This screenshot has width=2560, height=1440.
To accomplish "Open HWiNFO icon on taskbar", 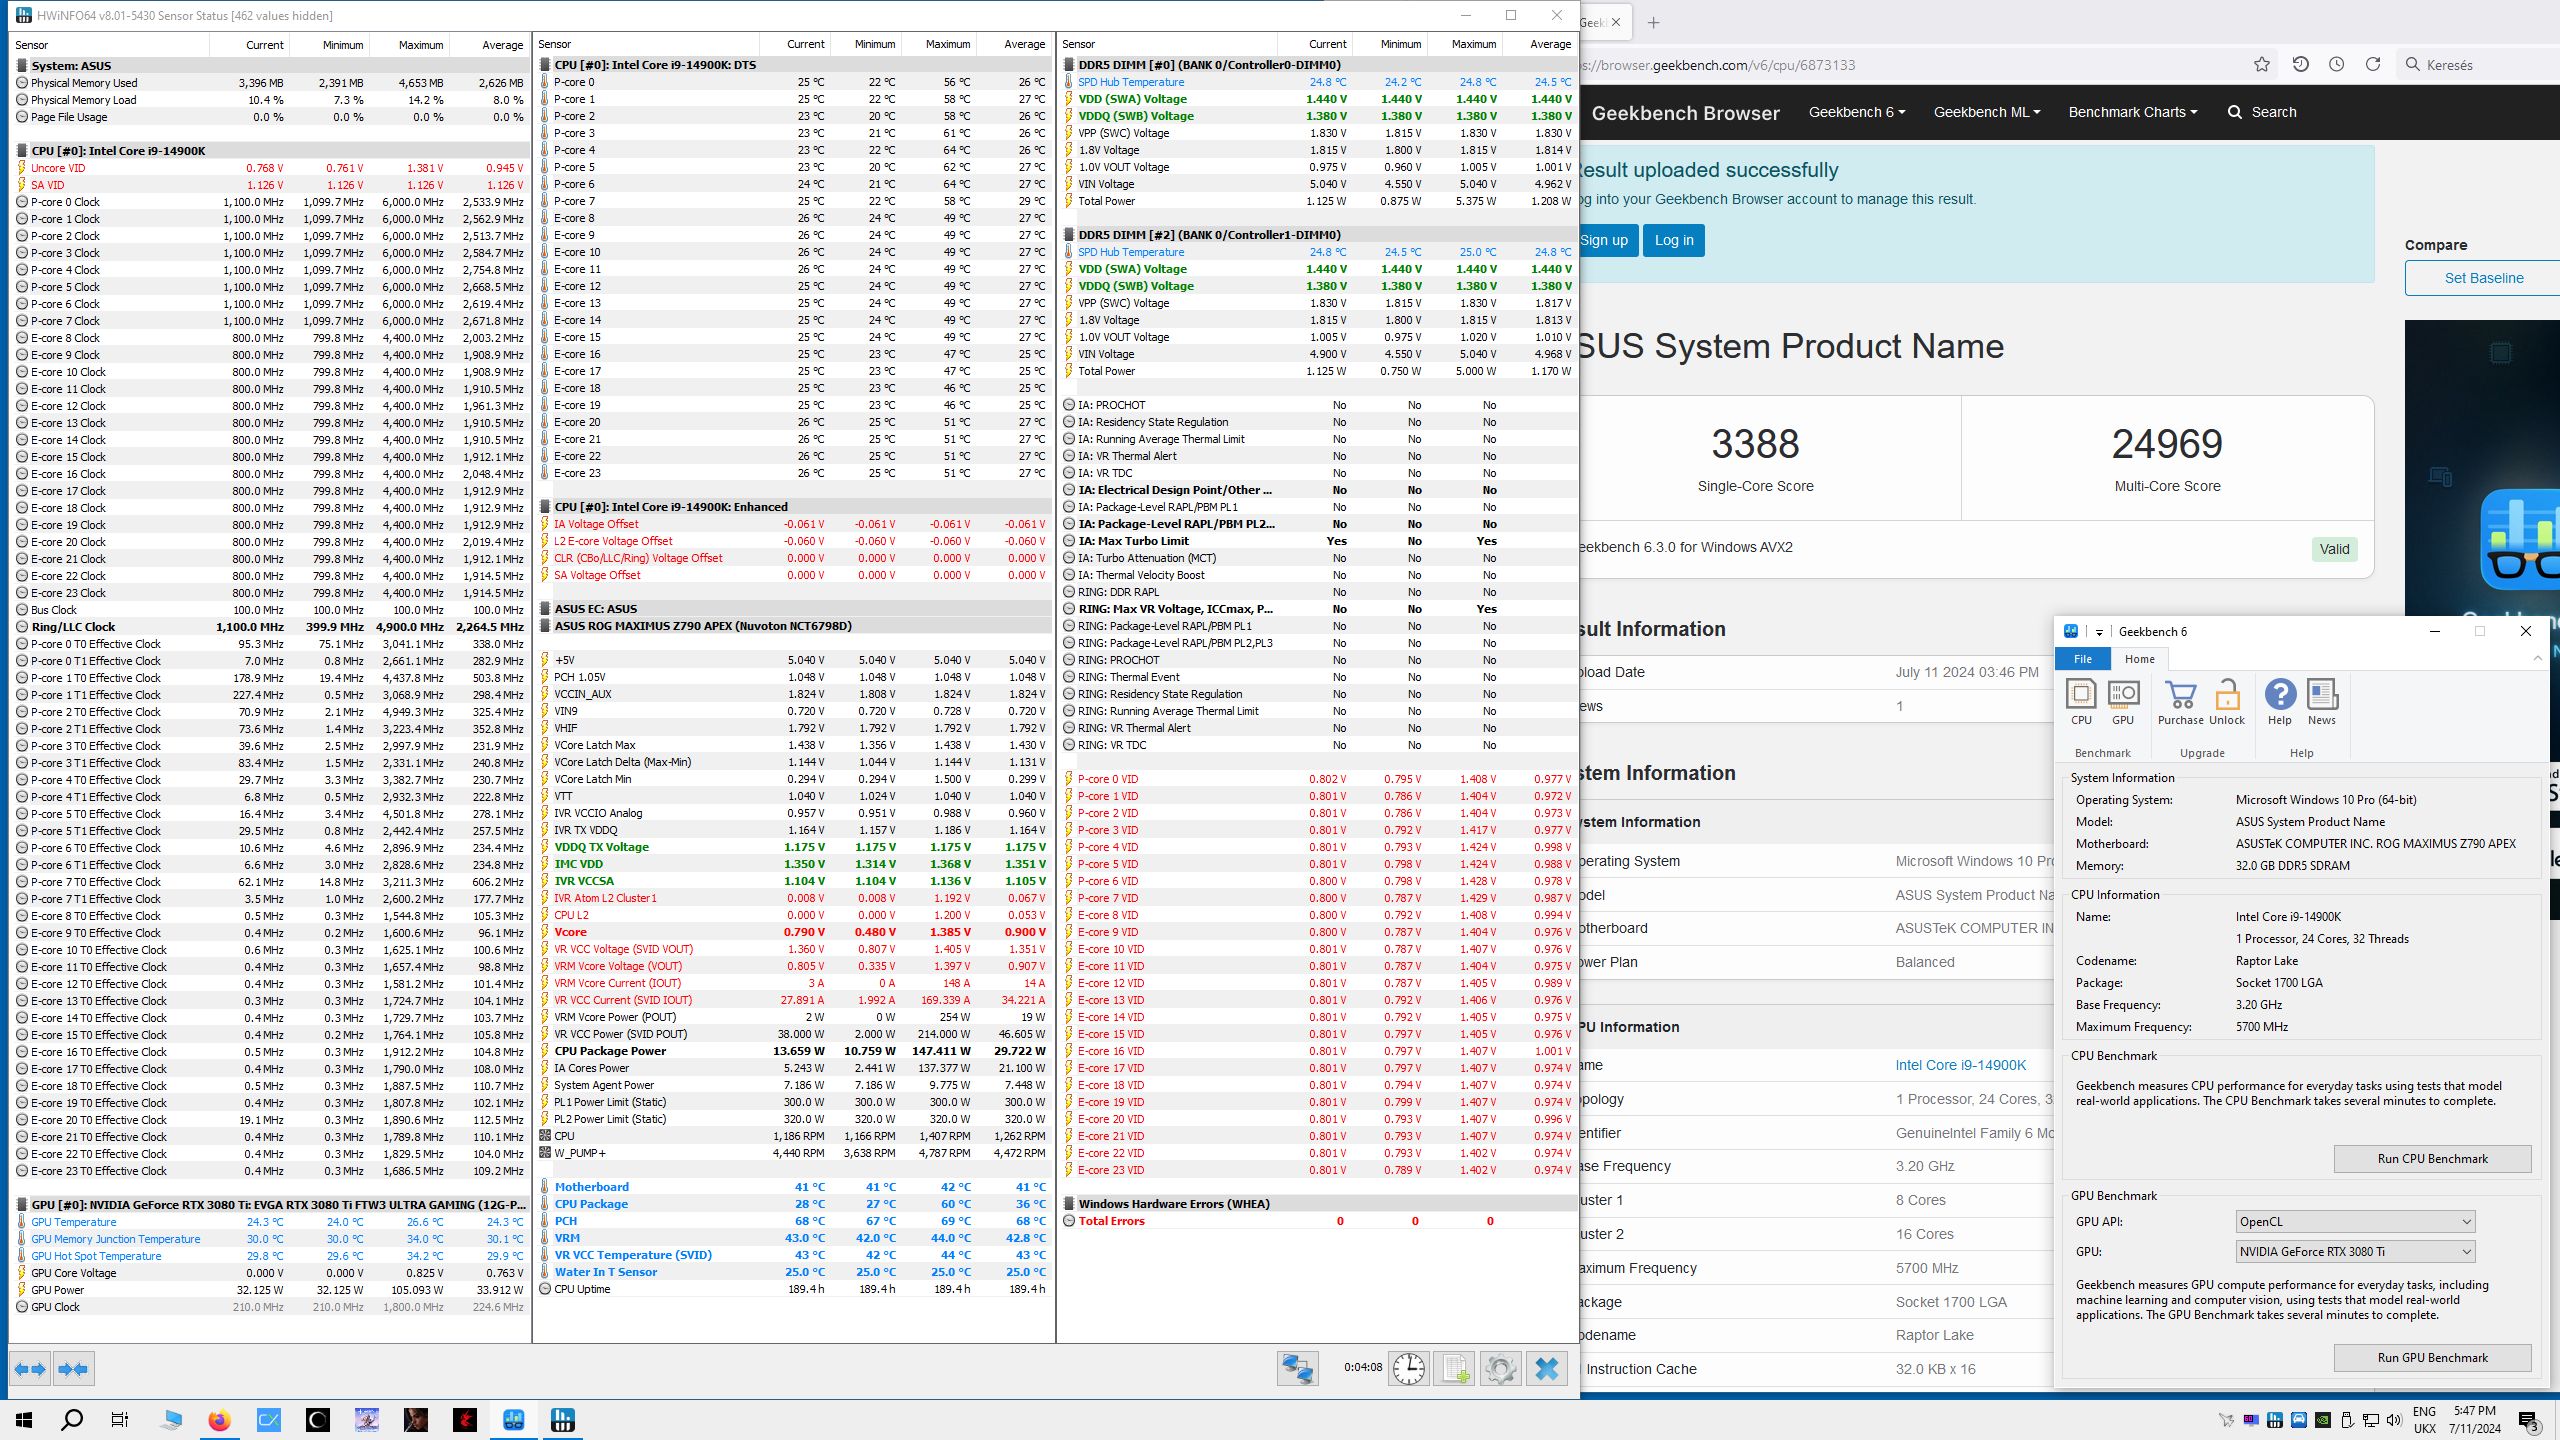I will tap(563, 1420).
